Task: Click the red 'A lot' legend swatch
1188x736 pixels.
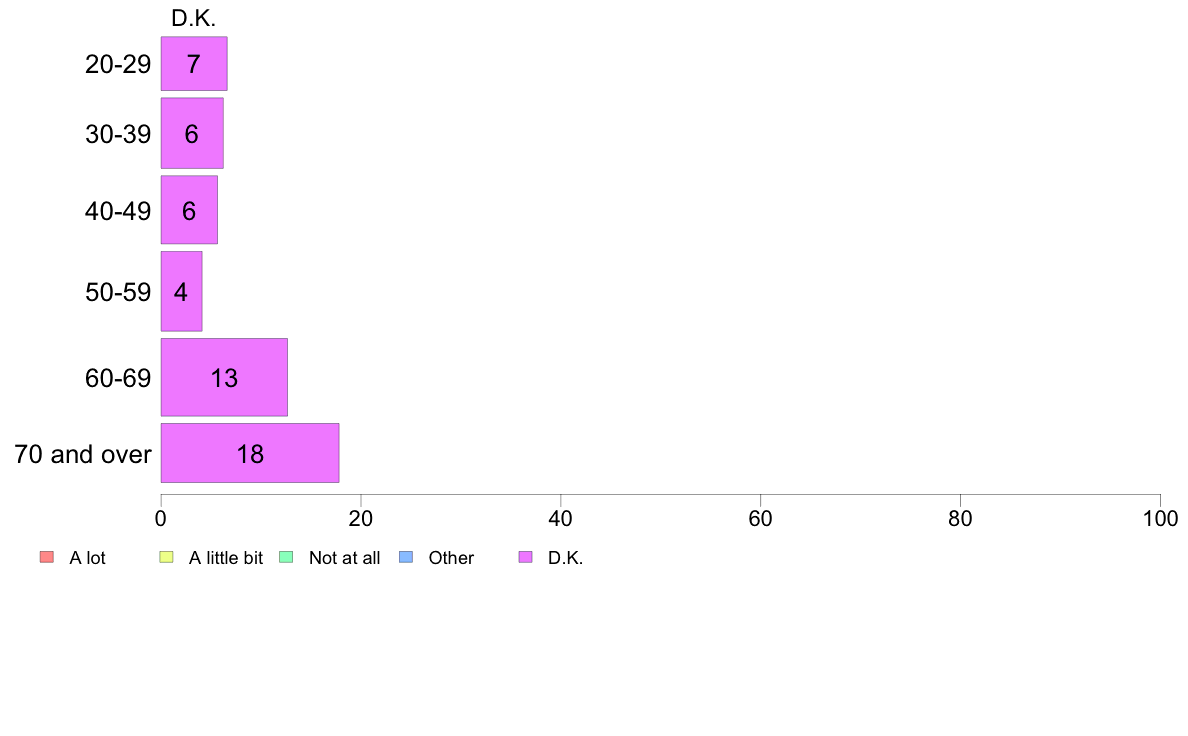Action: point(47,557)
